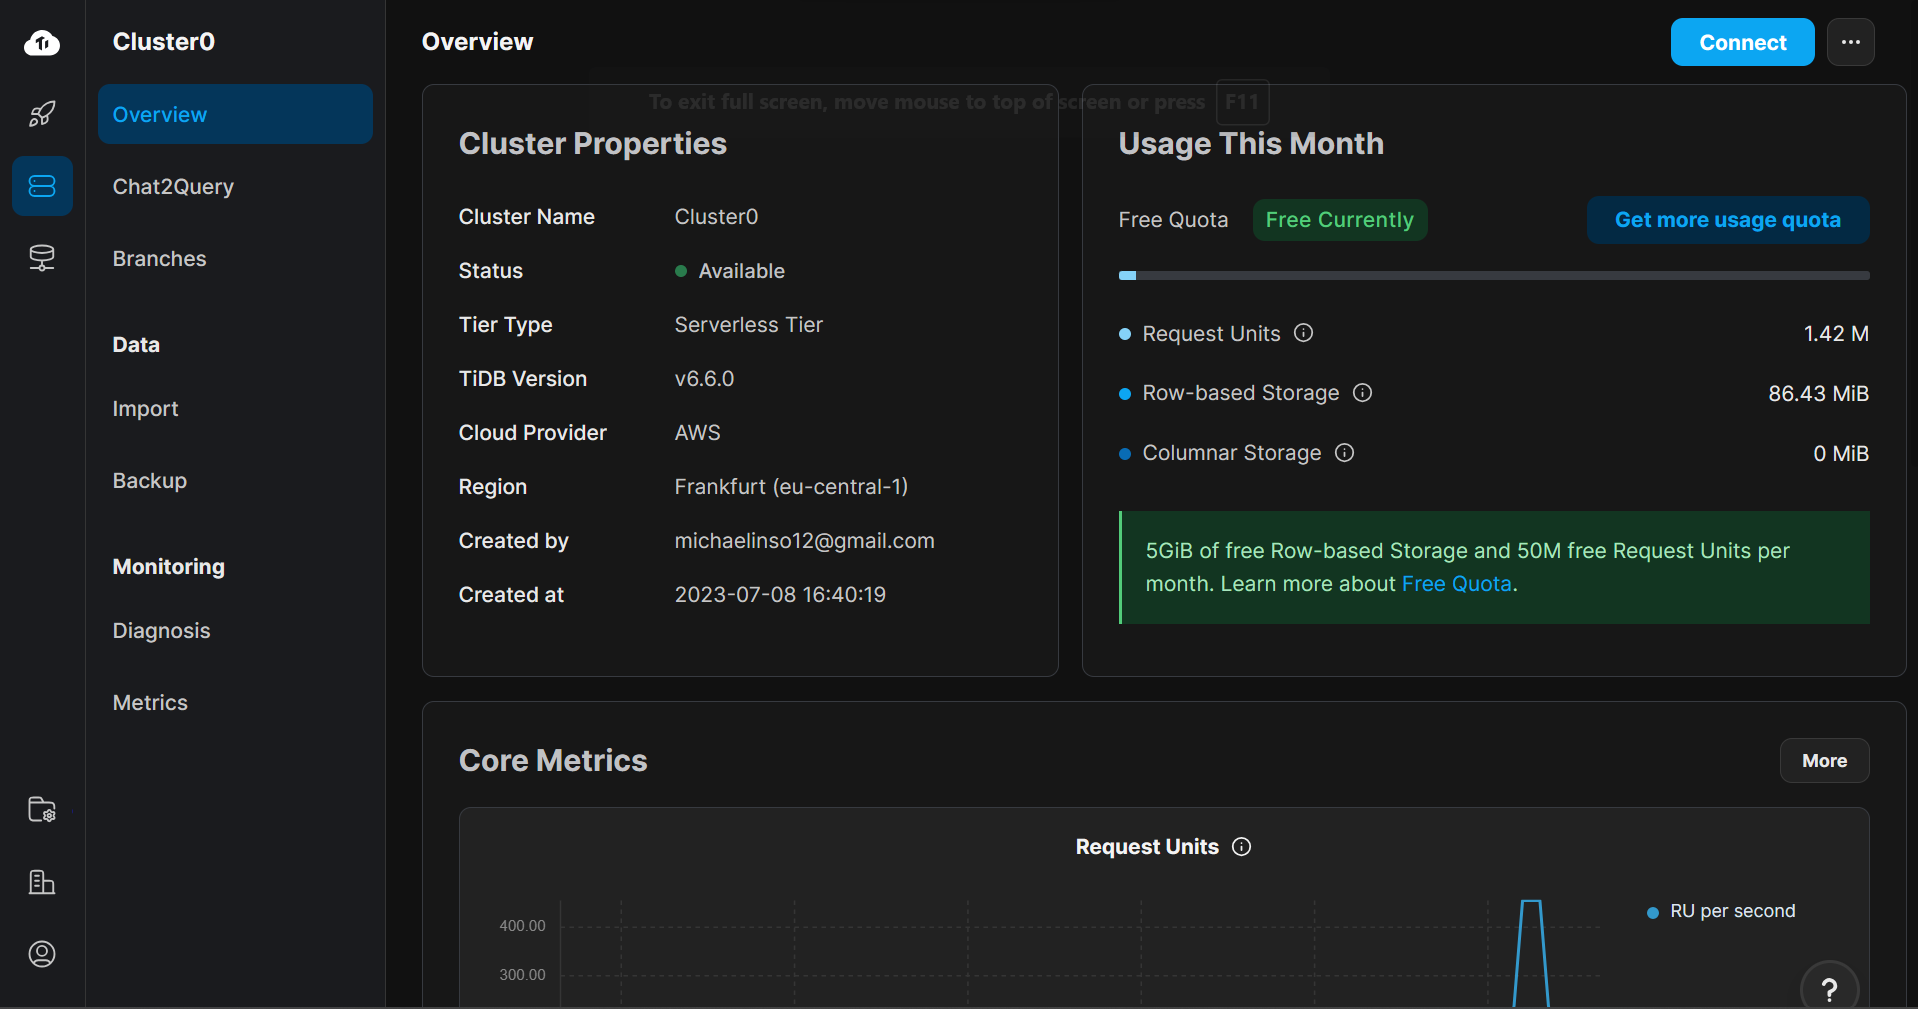Open the project settings folder icon
The image size is (1918, 1009).
42,810
